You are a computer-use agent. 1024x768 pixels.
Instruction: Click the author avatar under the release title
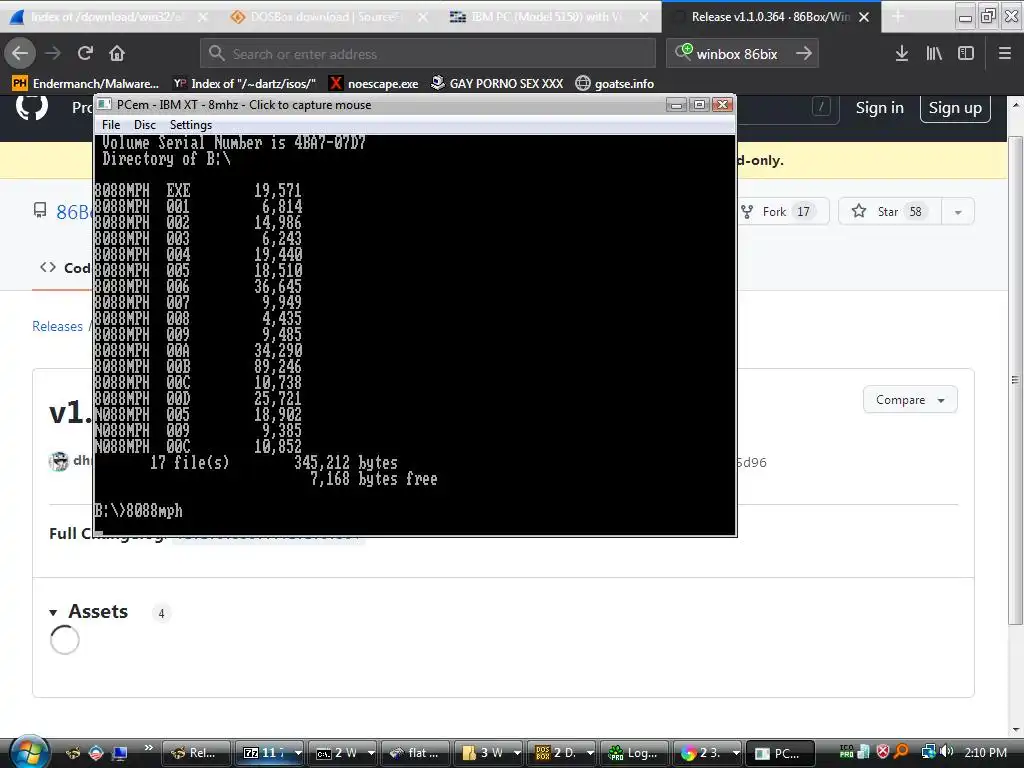pyautogui.click(x=59, y=461)
